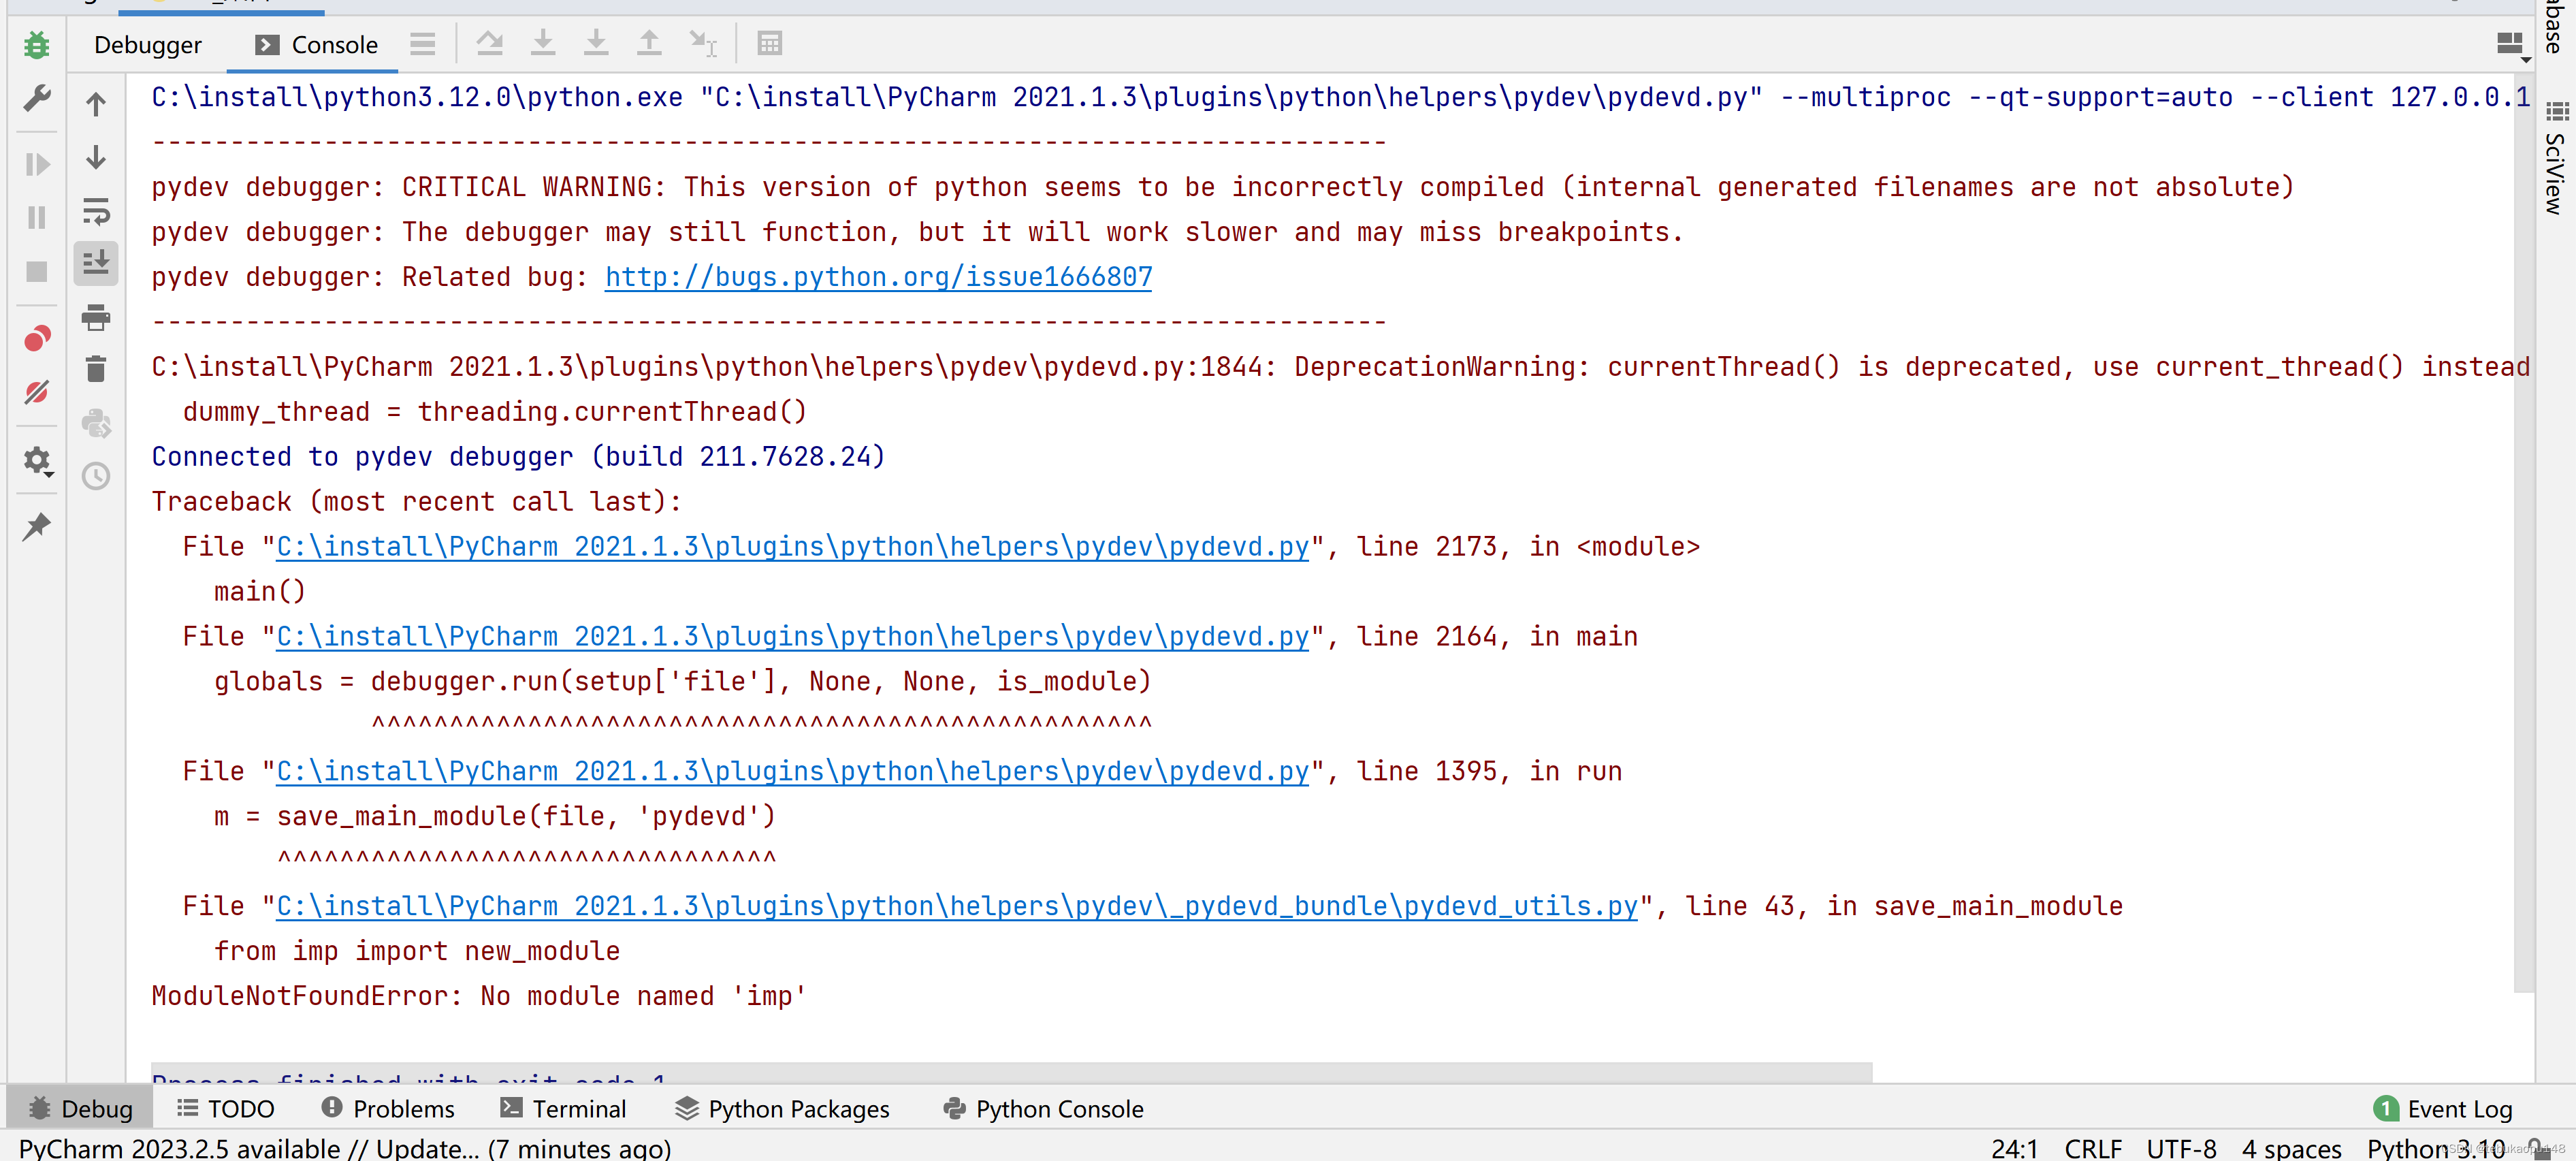Open the SciView side tool window

coord(2555,158)
